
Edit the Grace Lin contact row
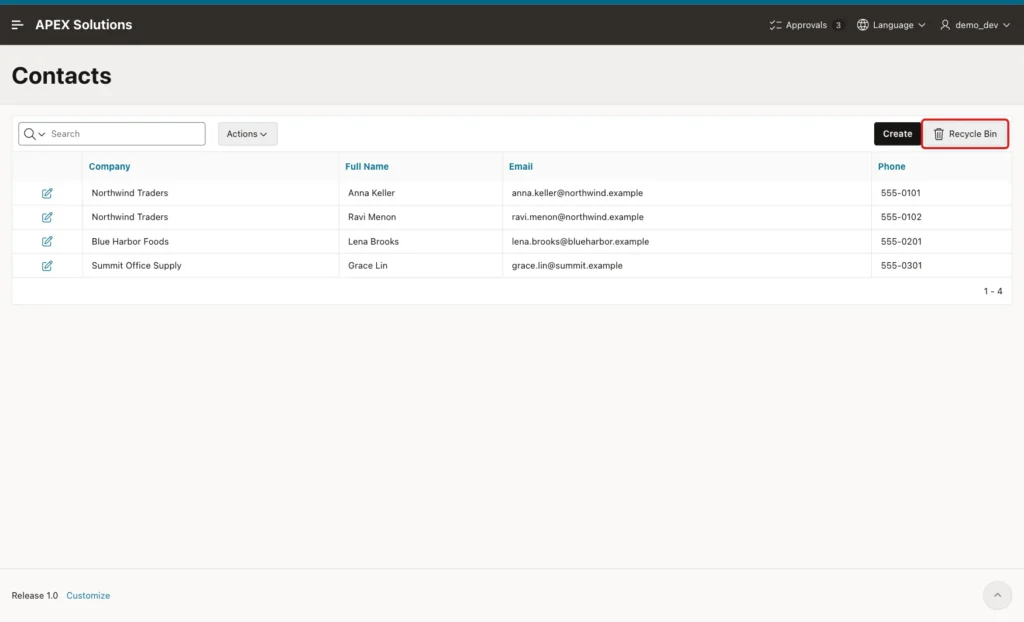pos(47,266)
